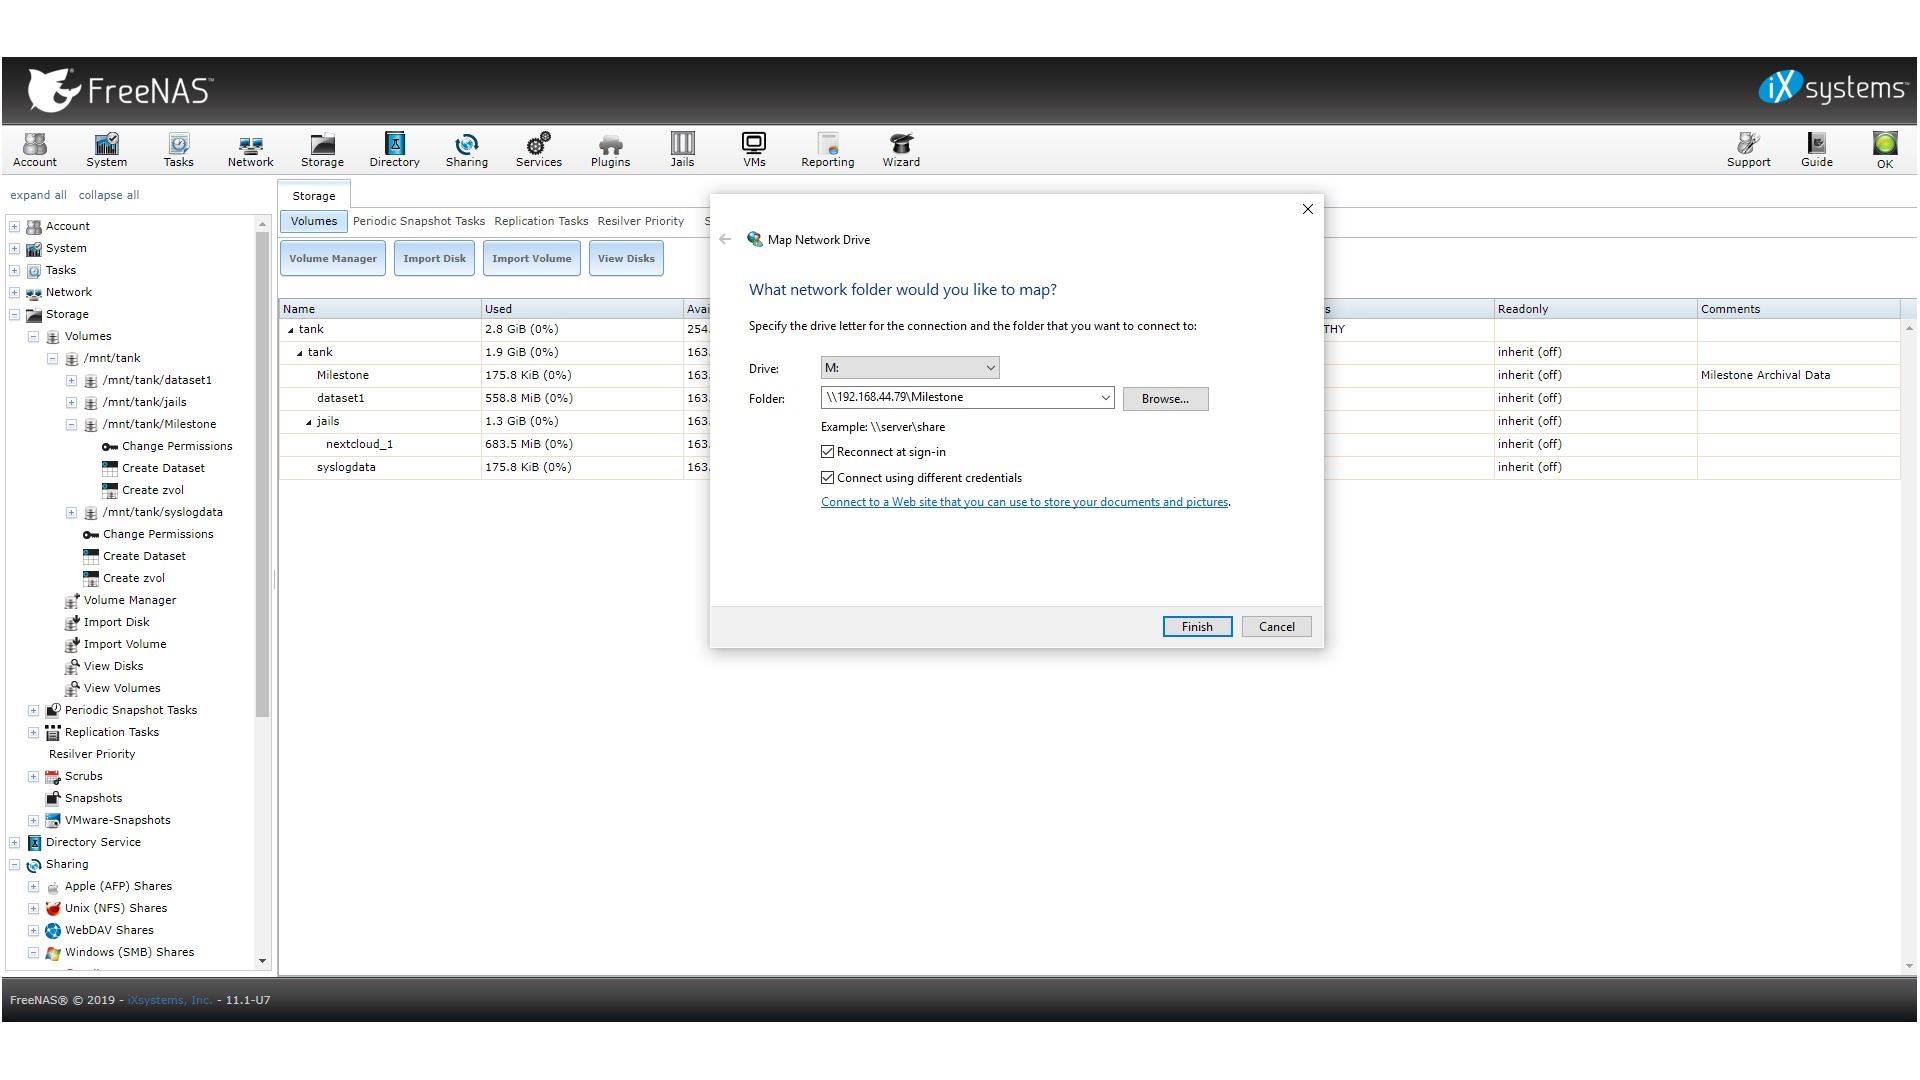This screenshot has width=1920, height=1080.
Task: Click the View Disks button
Action: 626,258
